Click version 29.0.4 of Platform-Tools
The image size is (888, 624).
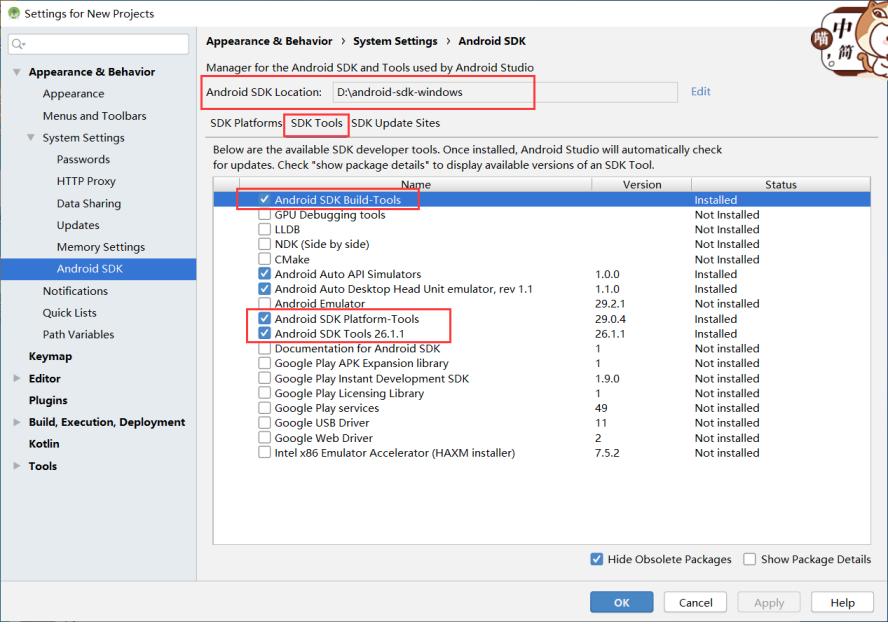pos(610,319)
